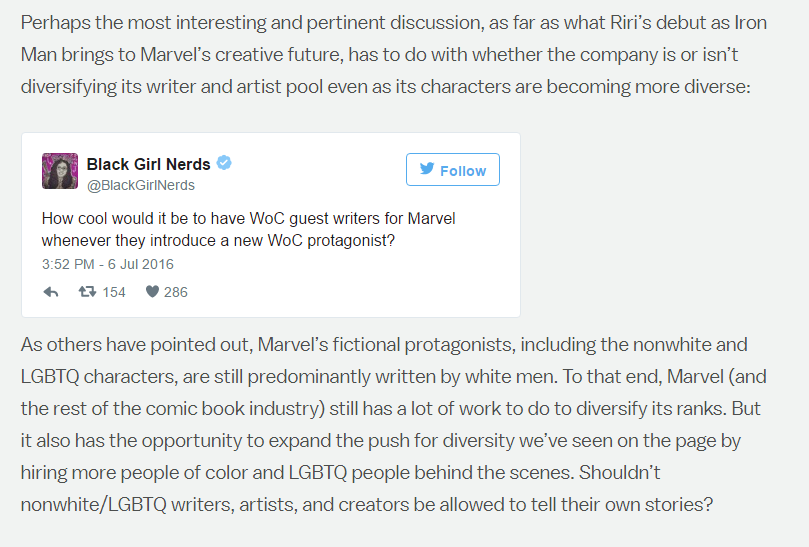809x547 pixels.
Task: Click the blue verified badge checkmark
Action: click(x=224, y=163)
